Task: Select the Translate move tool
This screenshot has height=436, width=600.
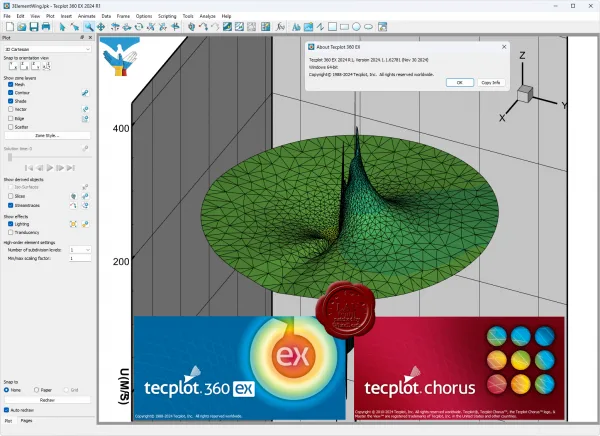Action: [x=101, y=26]
